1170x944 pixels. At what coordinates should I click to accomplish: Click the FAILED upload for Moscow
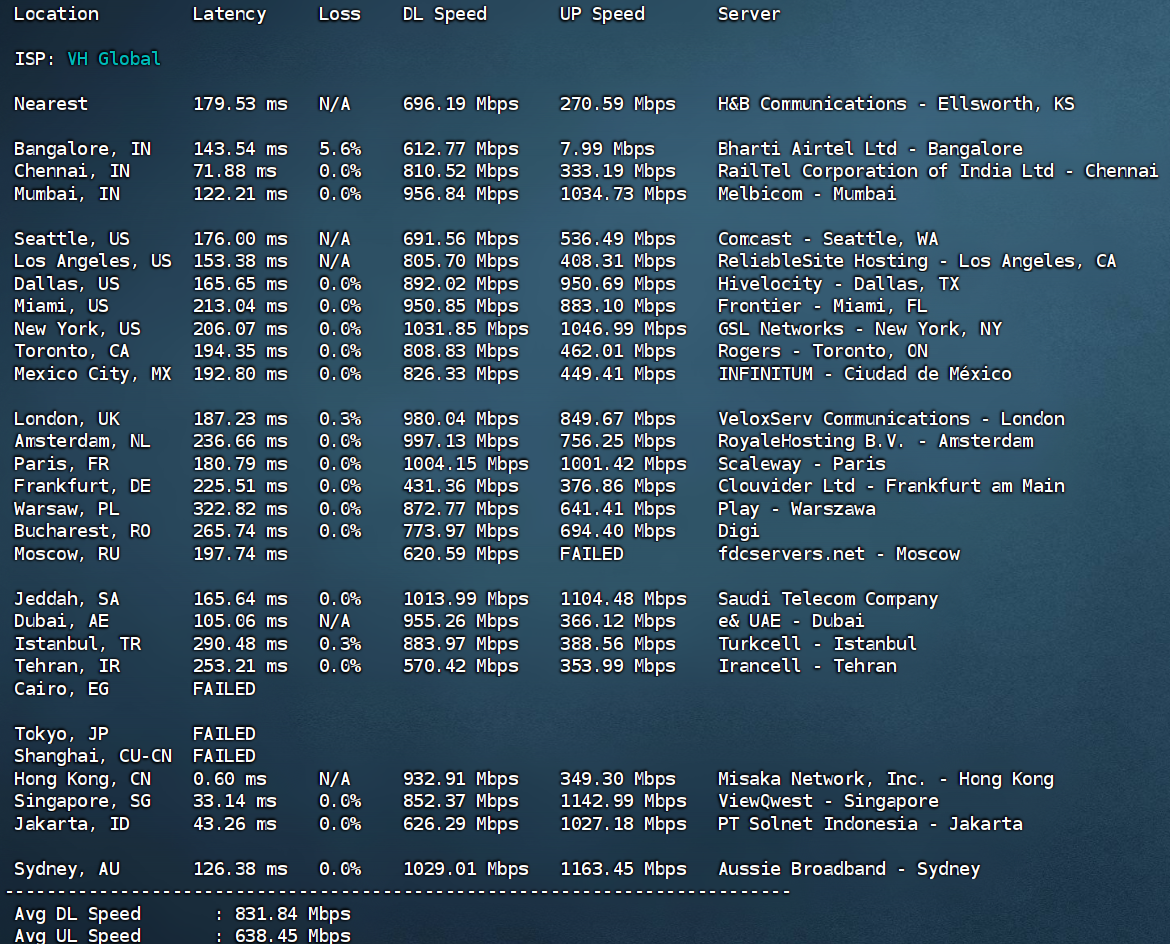pos(592,554)
